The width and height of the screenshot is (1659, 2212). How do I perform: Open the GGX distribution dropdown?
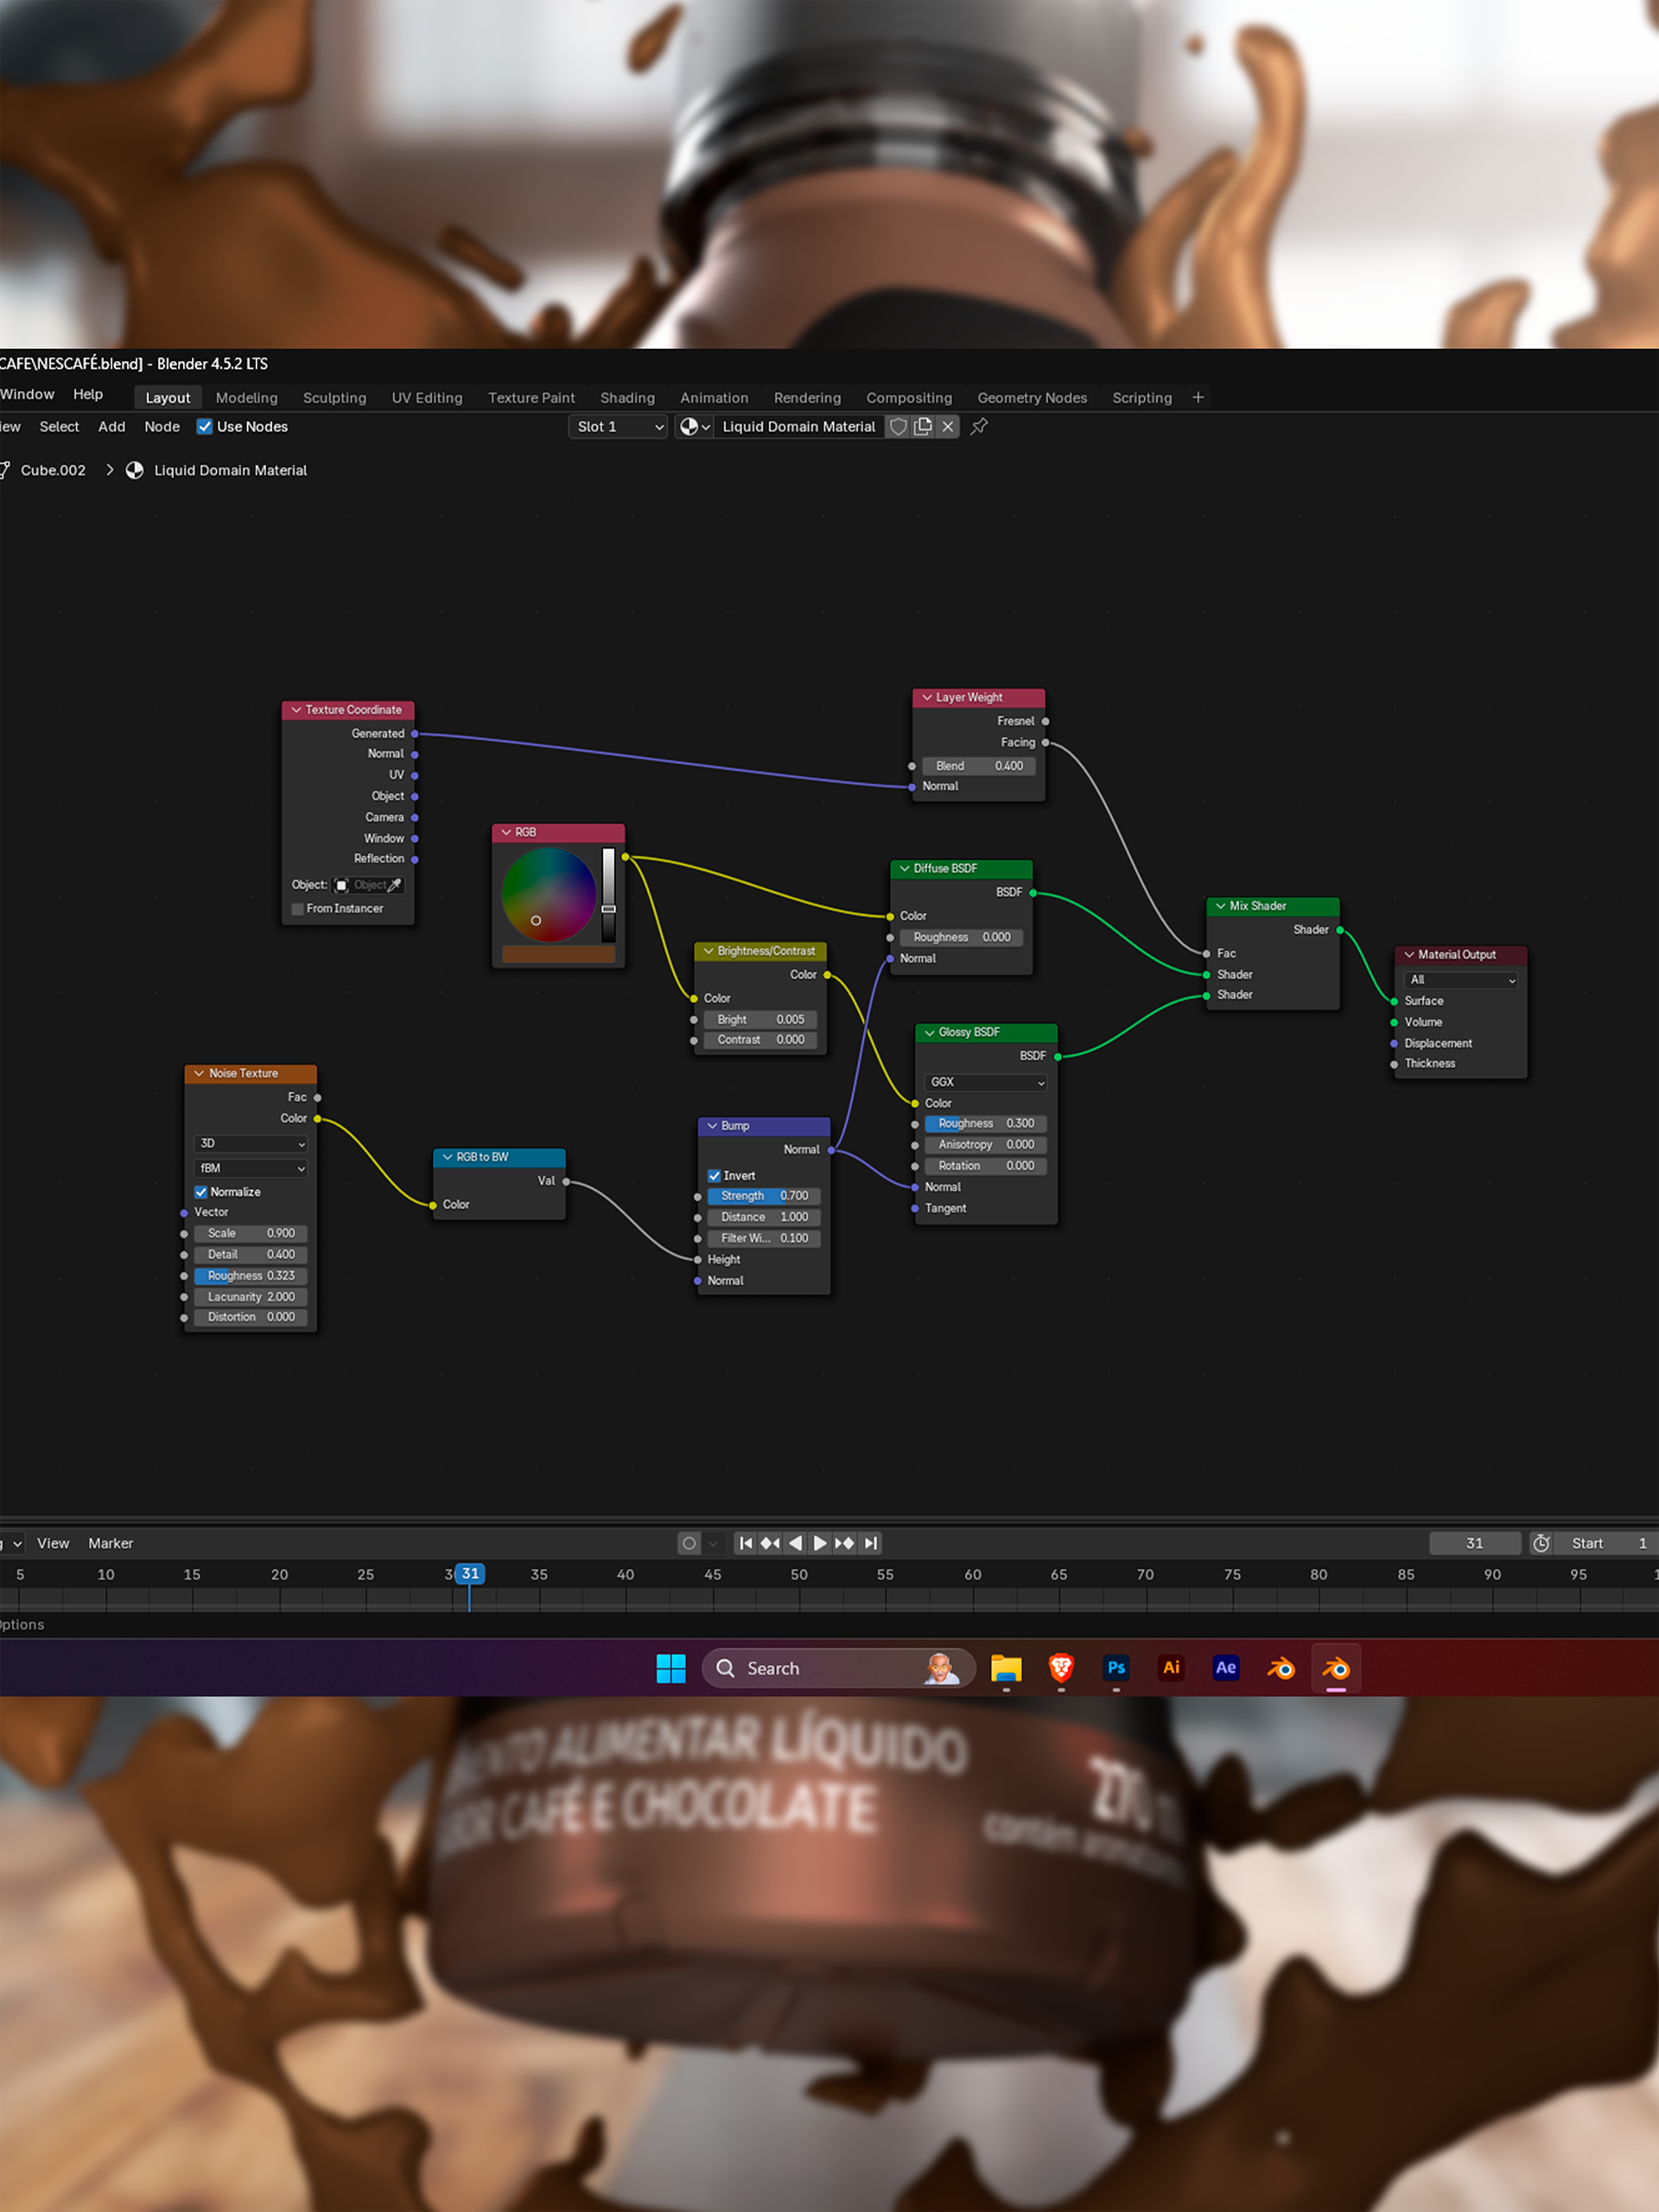point(986,1082)
